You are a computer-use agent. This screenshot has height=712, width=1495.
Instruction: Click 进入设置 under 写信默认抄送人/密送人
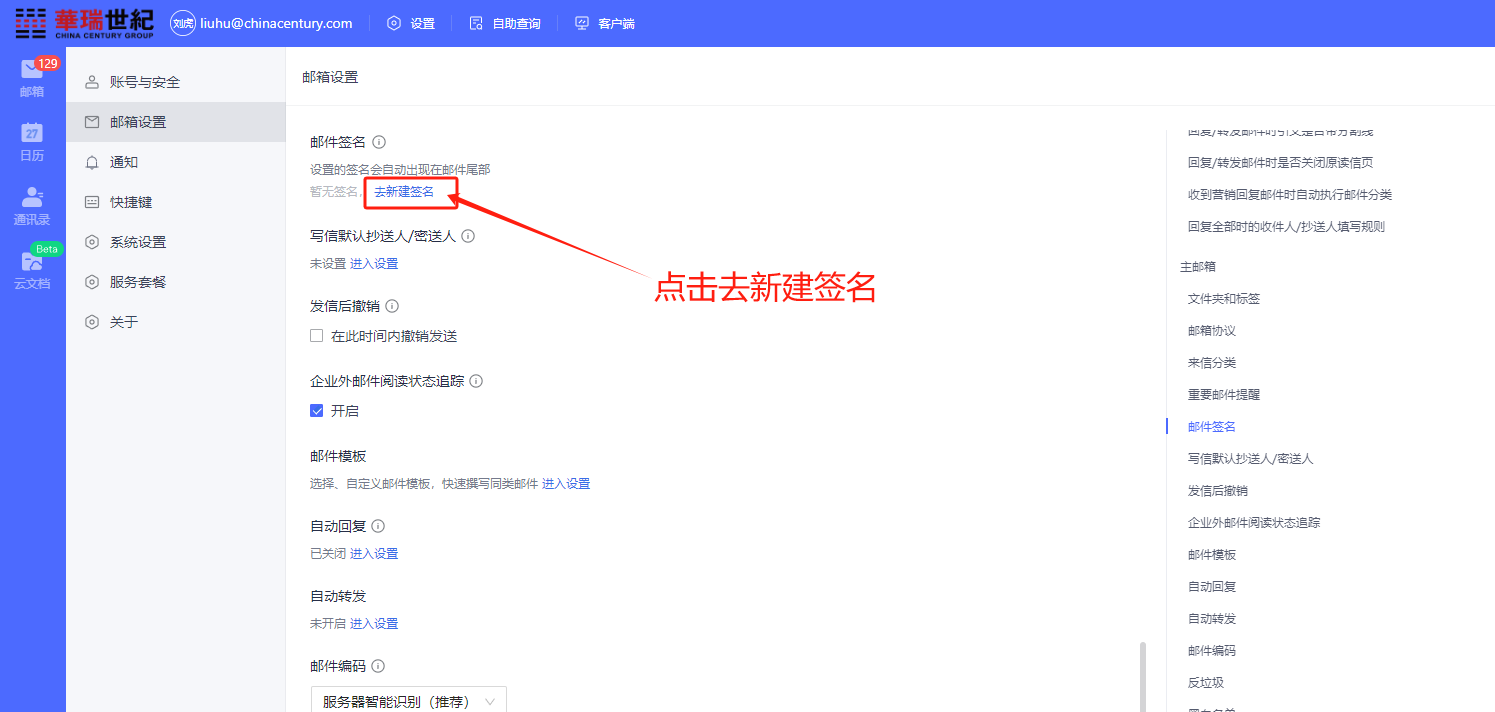(x=374, y=264)
